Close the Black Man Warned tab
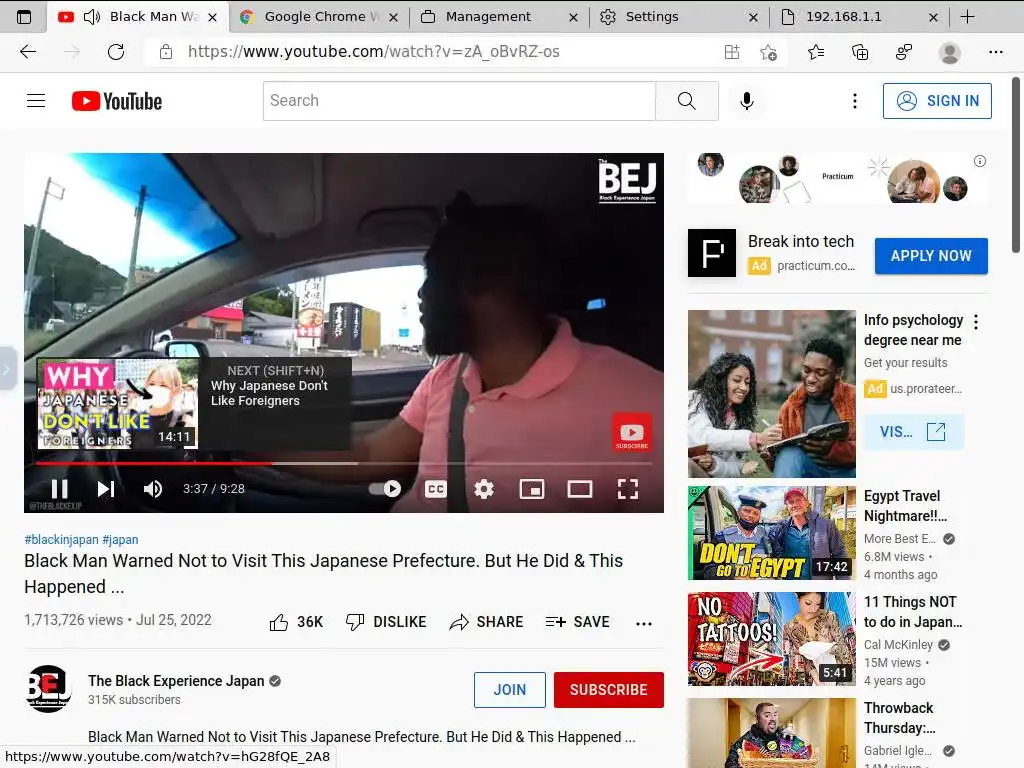The image size is (1024, 768). (x=212, y=18)
